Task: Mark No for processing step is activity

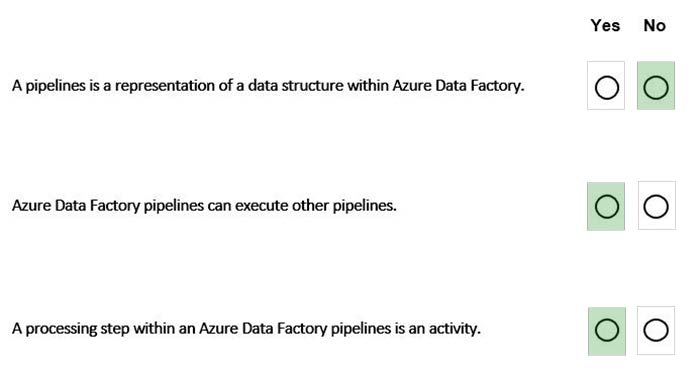Action: [656, 330]
